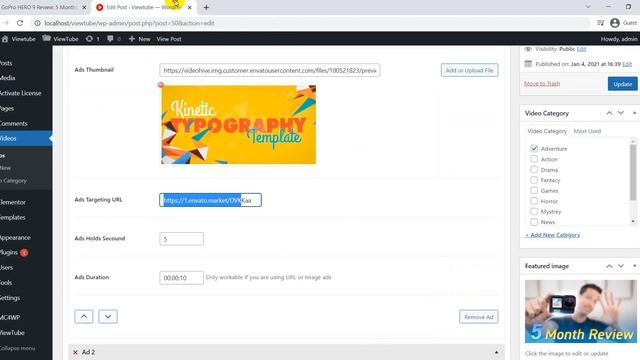Check the Games category
This screenshot has height=360, width=640.
pos(534,190)
